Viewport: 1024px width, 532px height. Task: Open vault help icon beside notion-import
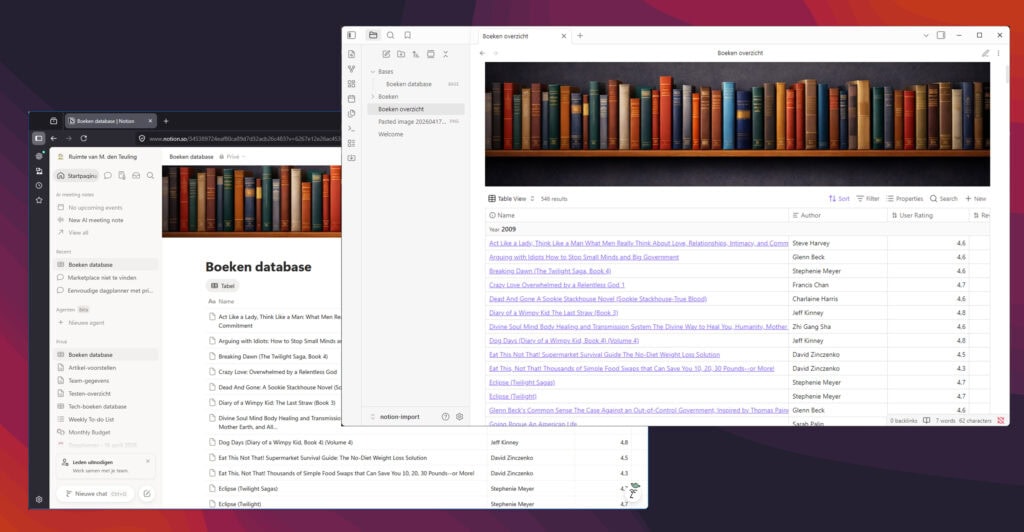click(445, 416)
